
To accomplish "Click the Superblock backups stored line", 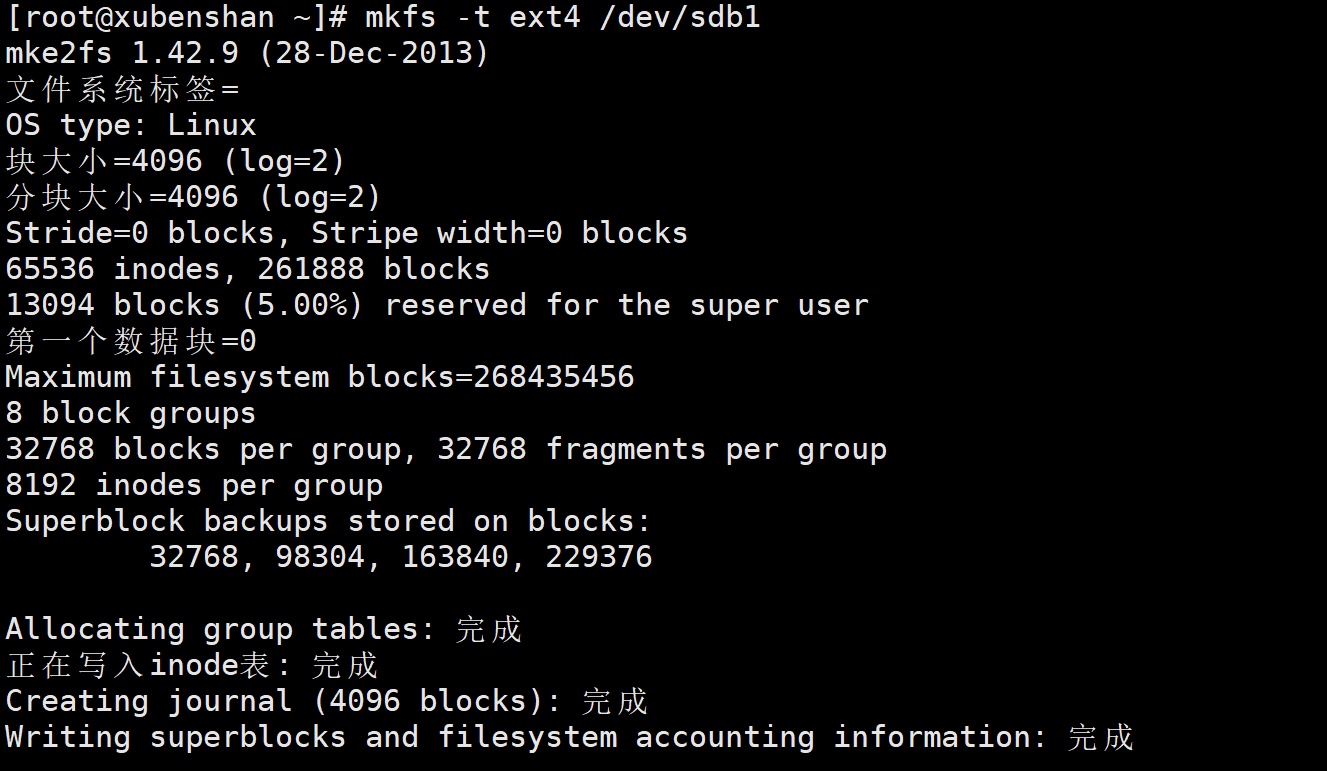I will [x=329, y=521].
